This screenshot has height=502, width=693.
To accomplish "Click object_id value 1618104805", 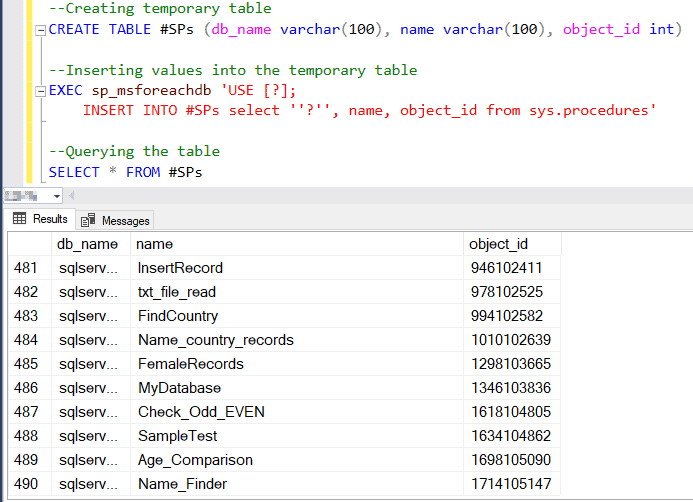I will pyautogui.click(x=512, y=412).
